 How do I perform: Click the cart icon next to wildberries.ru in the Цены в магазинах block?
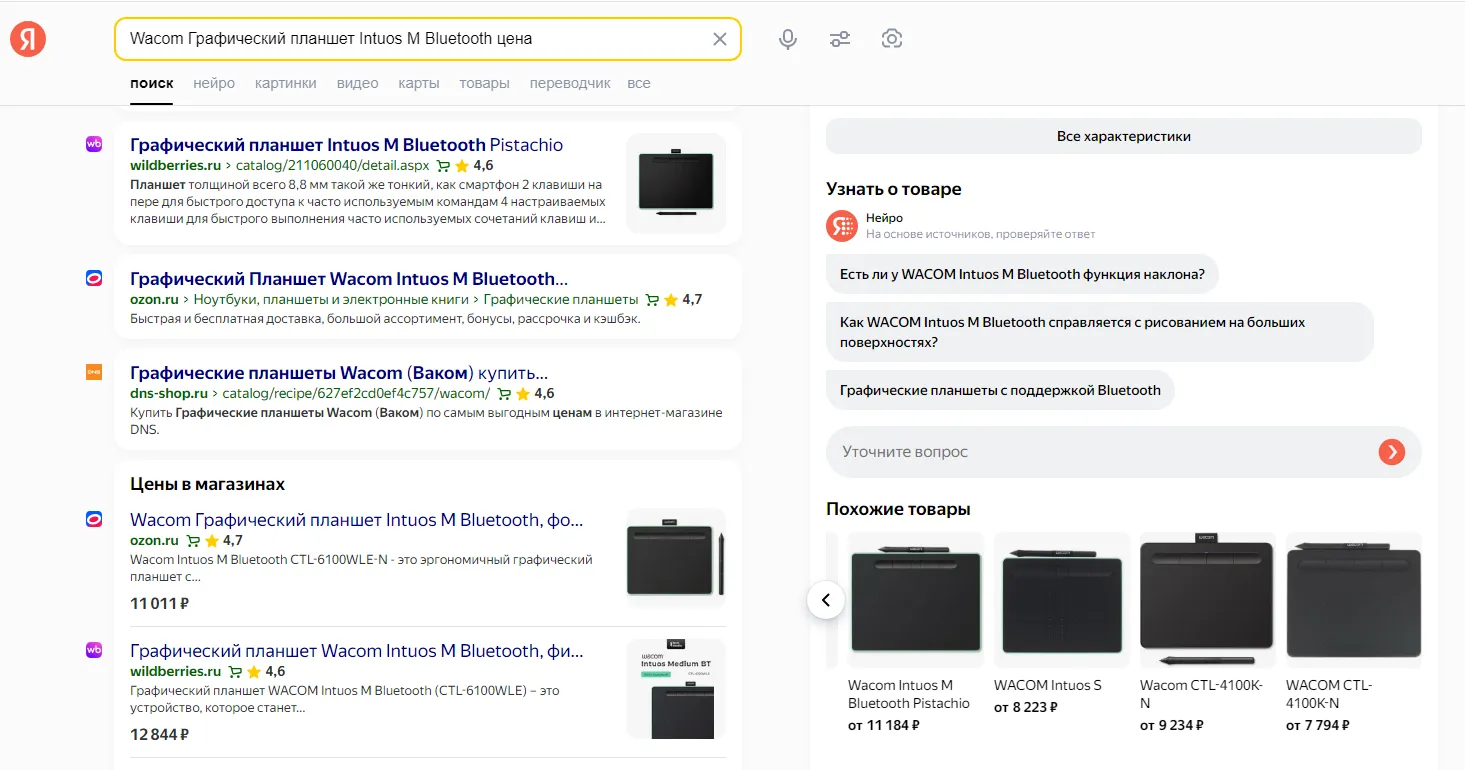click(x=235, y=672)
